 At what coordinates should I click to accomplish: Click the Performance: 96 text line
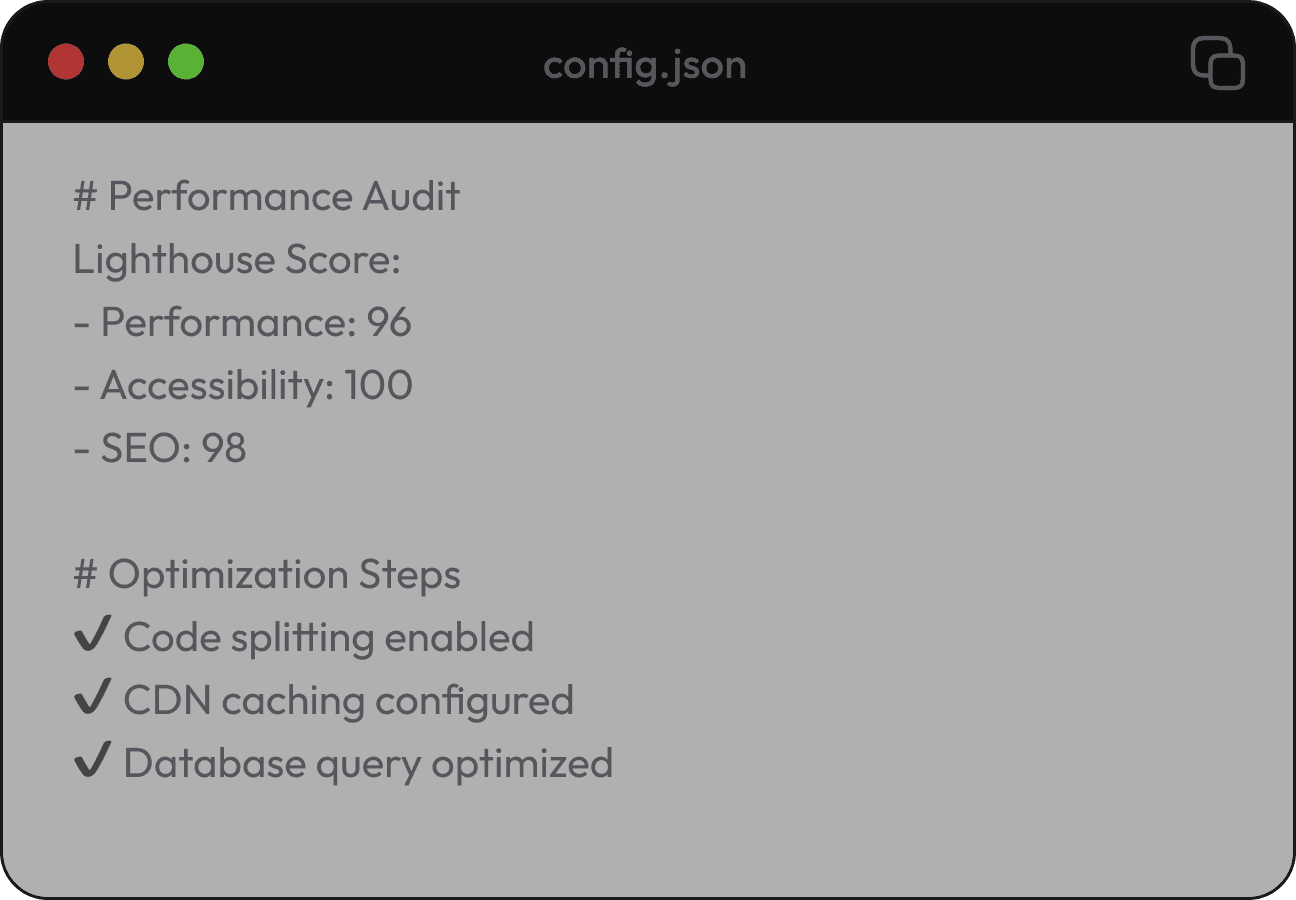point(242,322)
